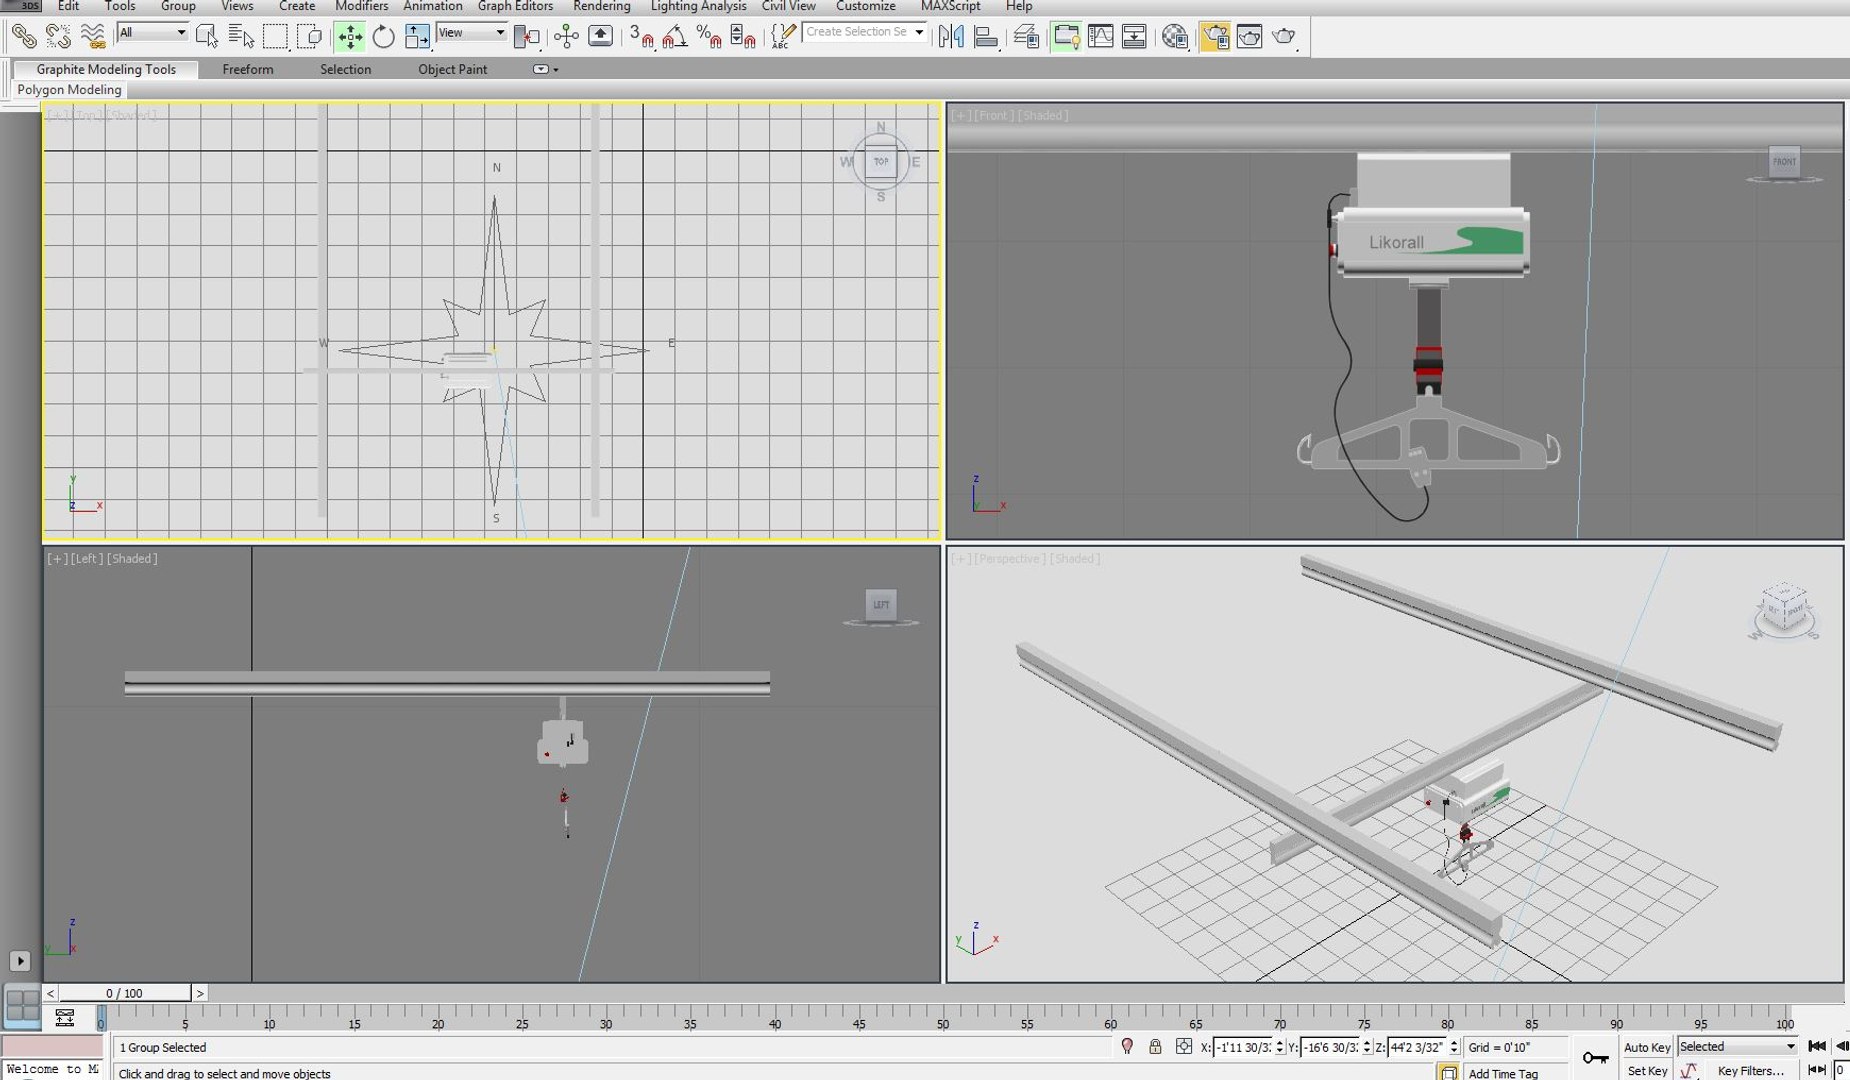Open the Render Setup teapot icon
The height and width of the screenshot is (1080, 1850).
click(x=1215, y=37)
